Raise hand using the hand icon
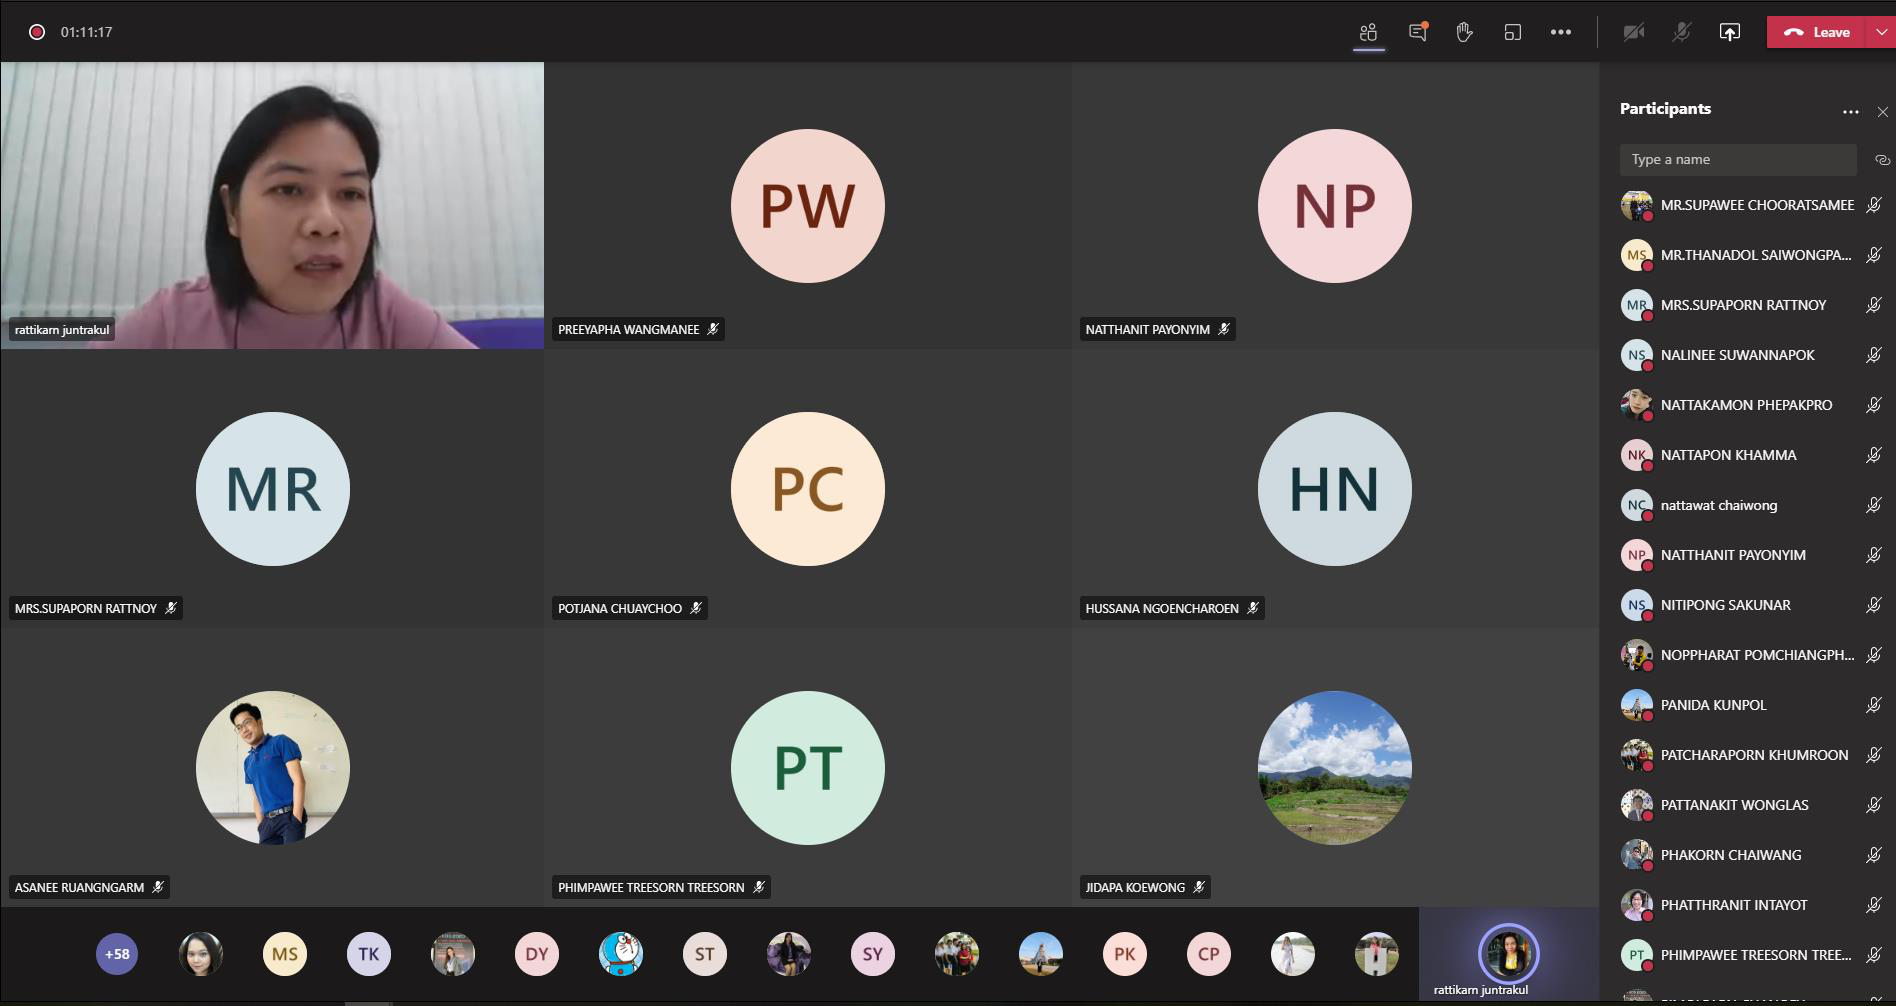Viewport: 1896px width, 1006px height. coord(1465,32)
